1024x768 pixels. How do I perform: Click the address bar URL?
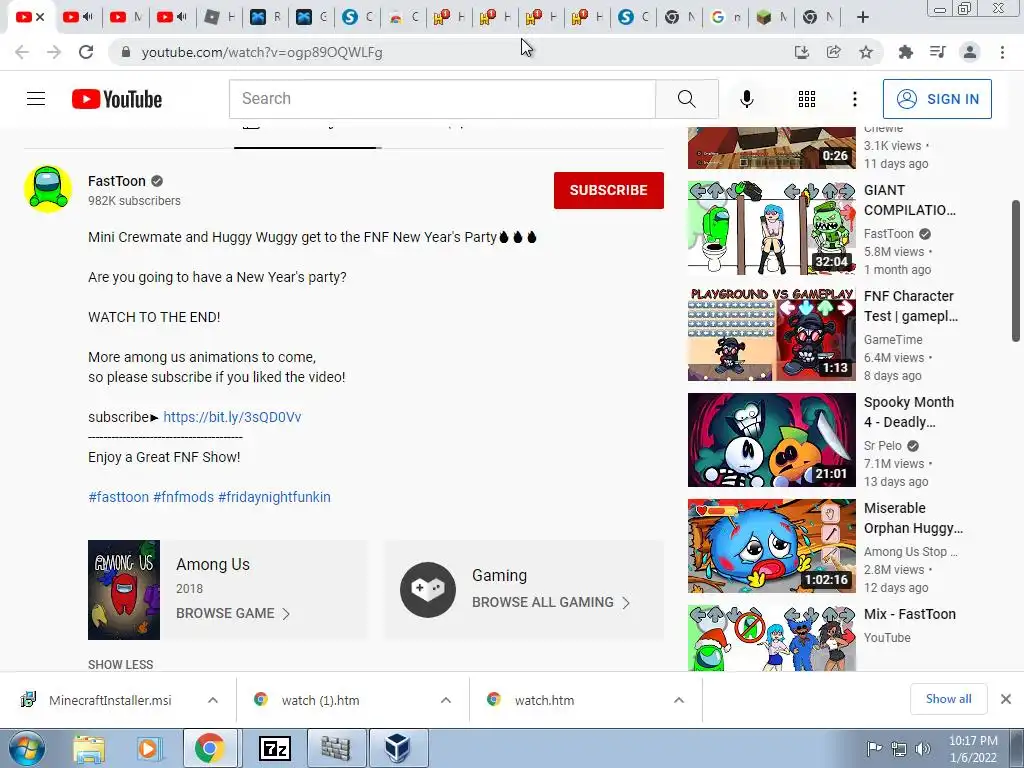point(262,52)
